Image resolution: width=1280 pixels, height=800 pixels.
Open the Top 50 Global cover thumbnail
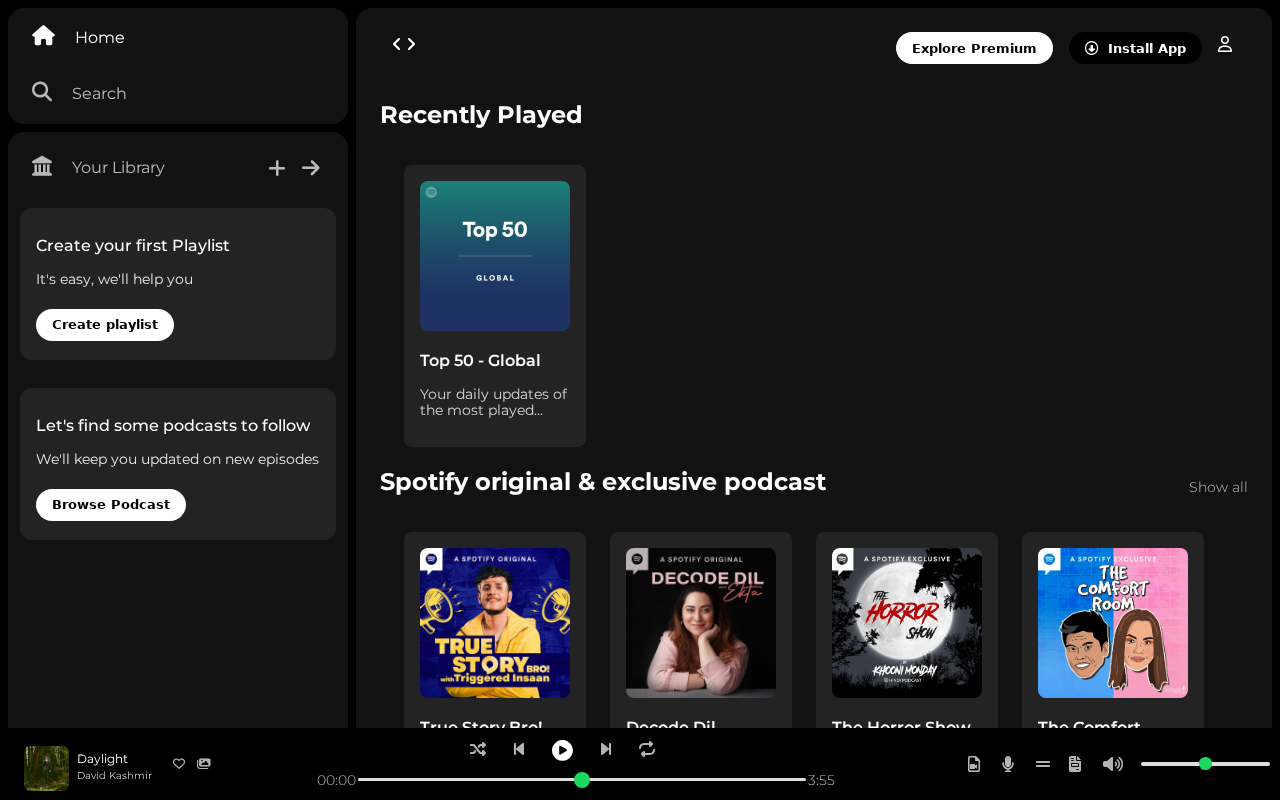(x=495, y=256)
